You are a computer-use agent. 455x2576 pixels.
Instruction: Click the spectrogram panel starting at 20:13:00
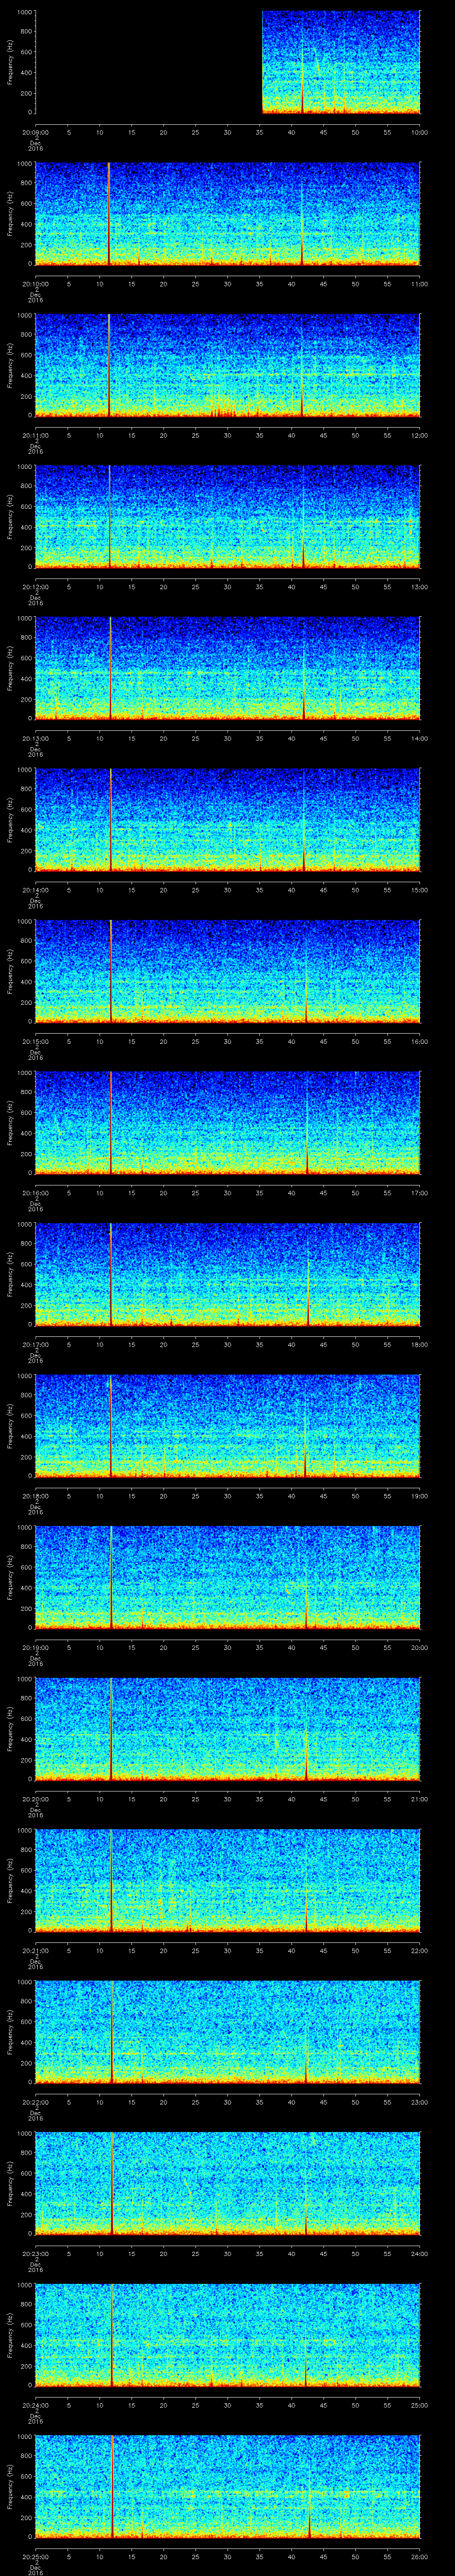228,669
